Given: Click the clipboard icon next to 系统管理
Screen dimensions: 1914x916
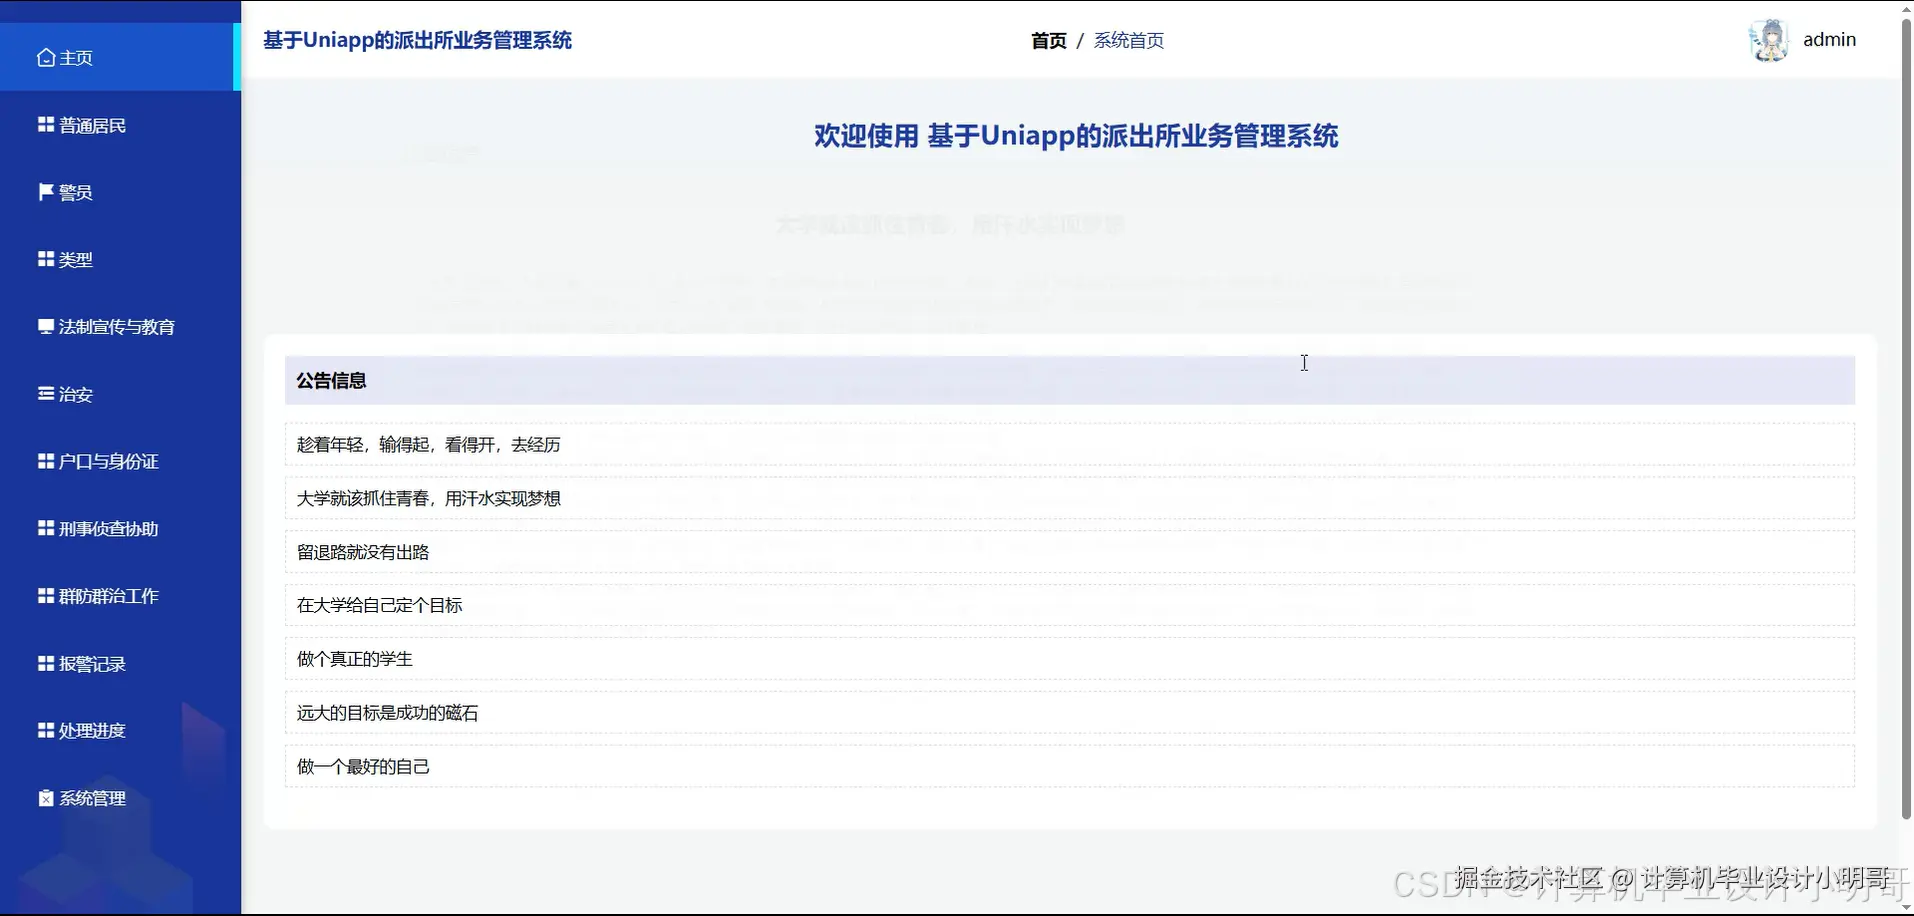Looking at the screenshot, I should point(46,798).
